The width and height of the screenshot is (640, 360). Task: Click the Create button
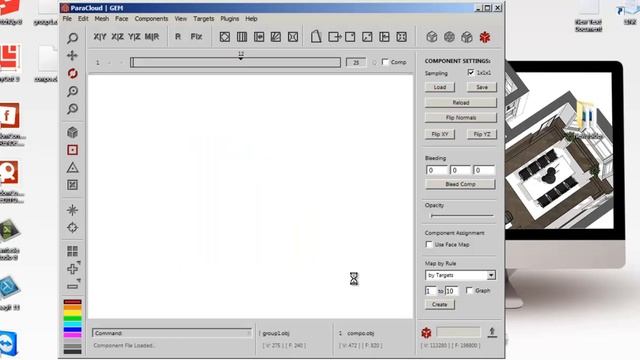pos(440,304)
